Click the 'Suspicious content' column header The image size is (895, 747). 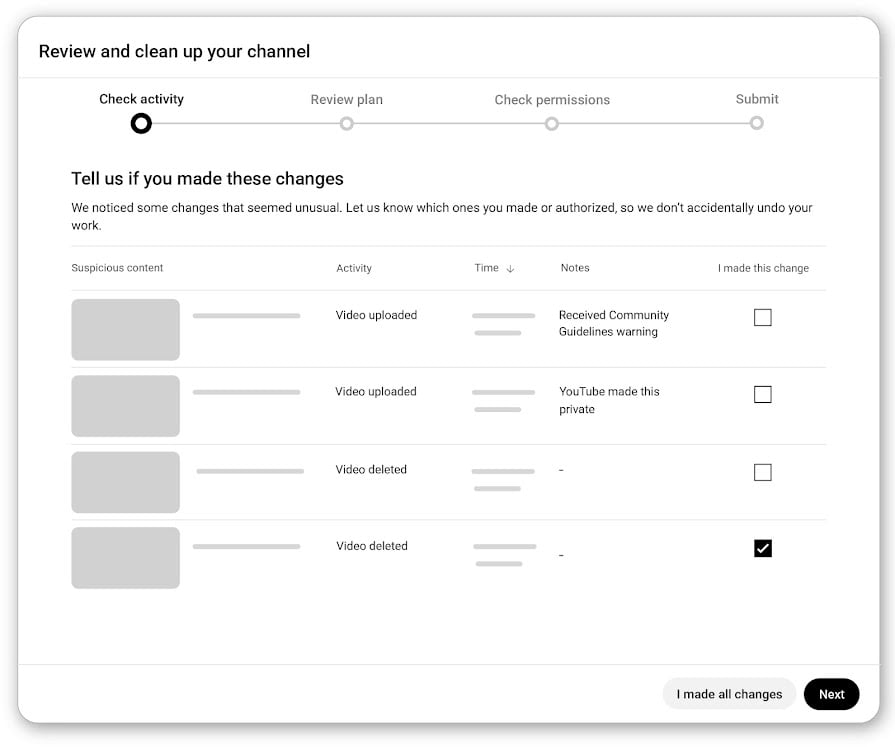click(x=117, y=268)
